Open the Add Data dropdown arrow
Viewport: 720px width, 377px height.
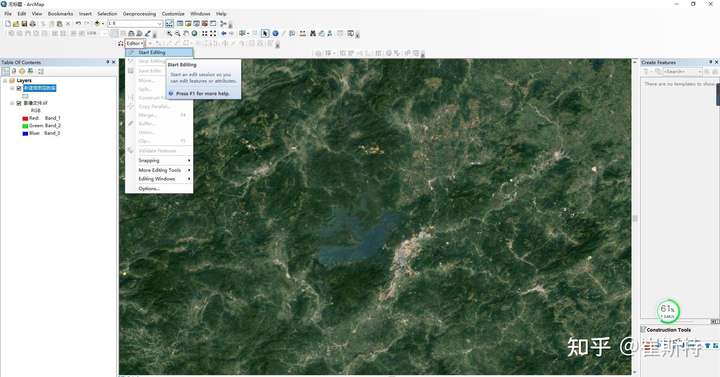pos(103,23)
